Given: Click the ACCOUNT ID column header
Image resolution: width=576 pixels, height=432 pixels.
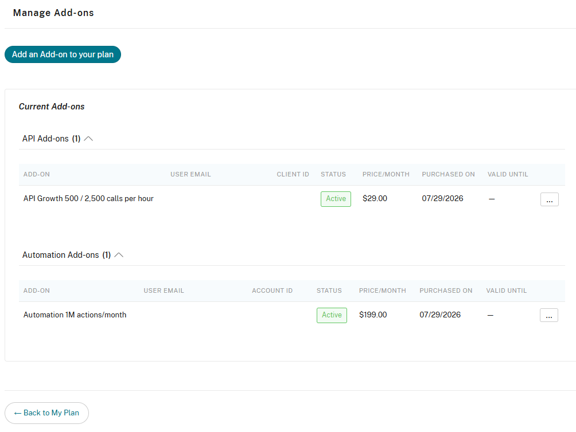Looking at the screenshot, I should point(272,291).
